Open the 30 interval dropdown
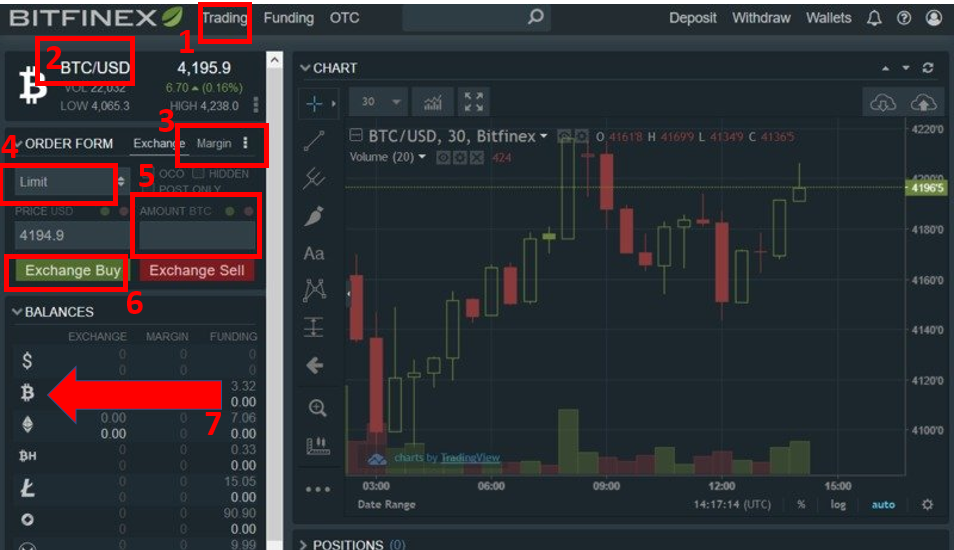This screenshot has height=550, width=954. click(379, 102)
